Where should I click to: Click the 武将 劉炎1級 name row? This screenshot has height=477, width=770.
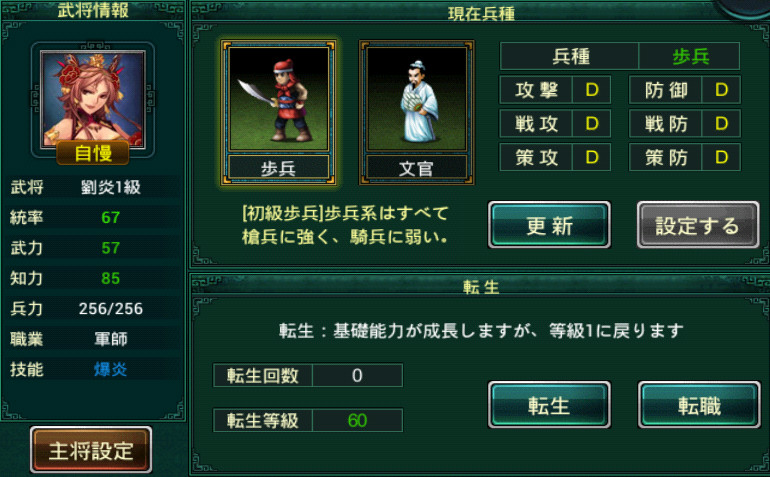coord(93,187)
